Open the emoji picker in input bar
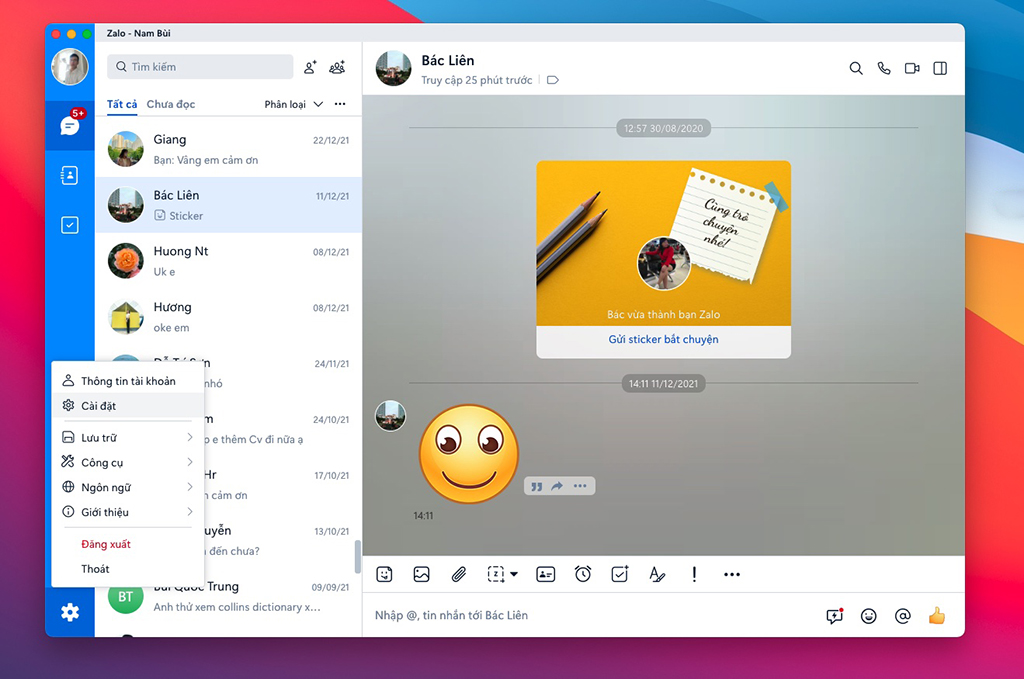The width and height of the screenshot is (1024, 679). (869, 616)
